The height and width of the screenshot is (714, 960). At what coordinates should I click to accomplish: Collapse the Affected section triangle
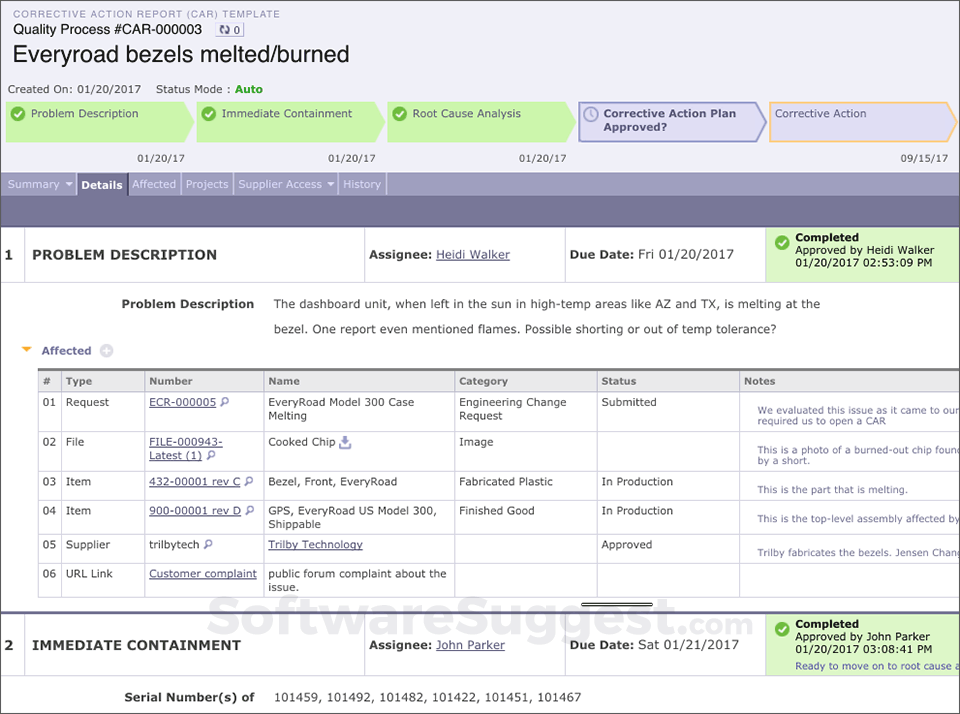(27, 350)
